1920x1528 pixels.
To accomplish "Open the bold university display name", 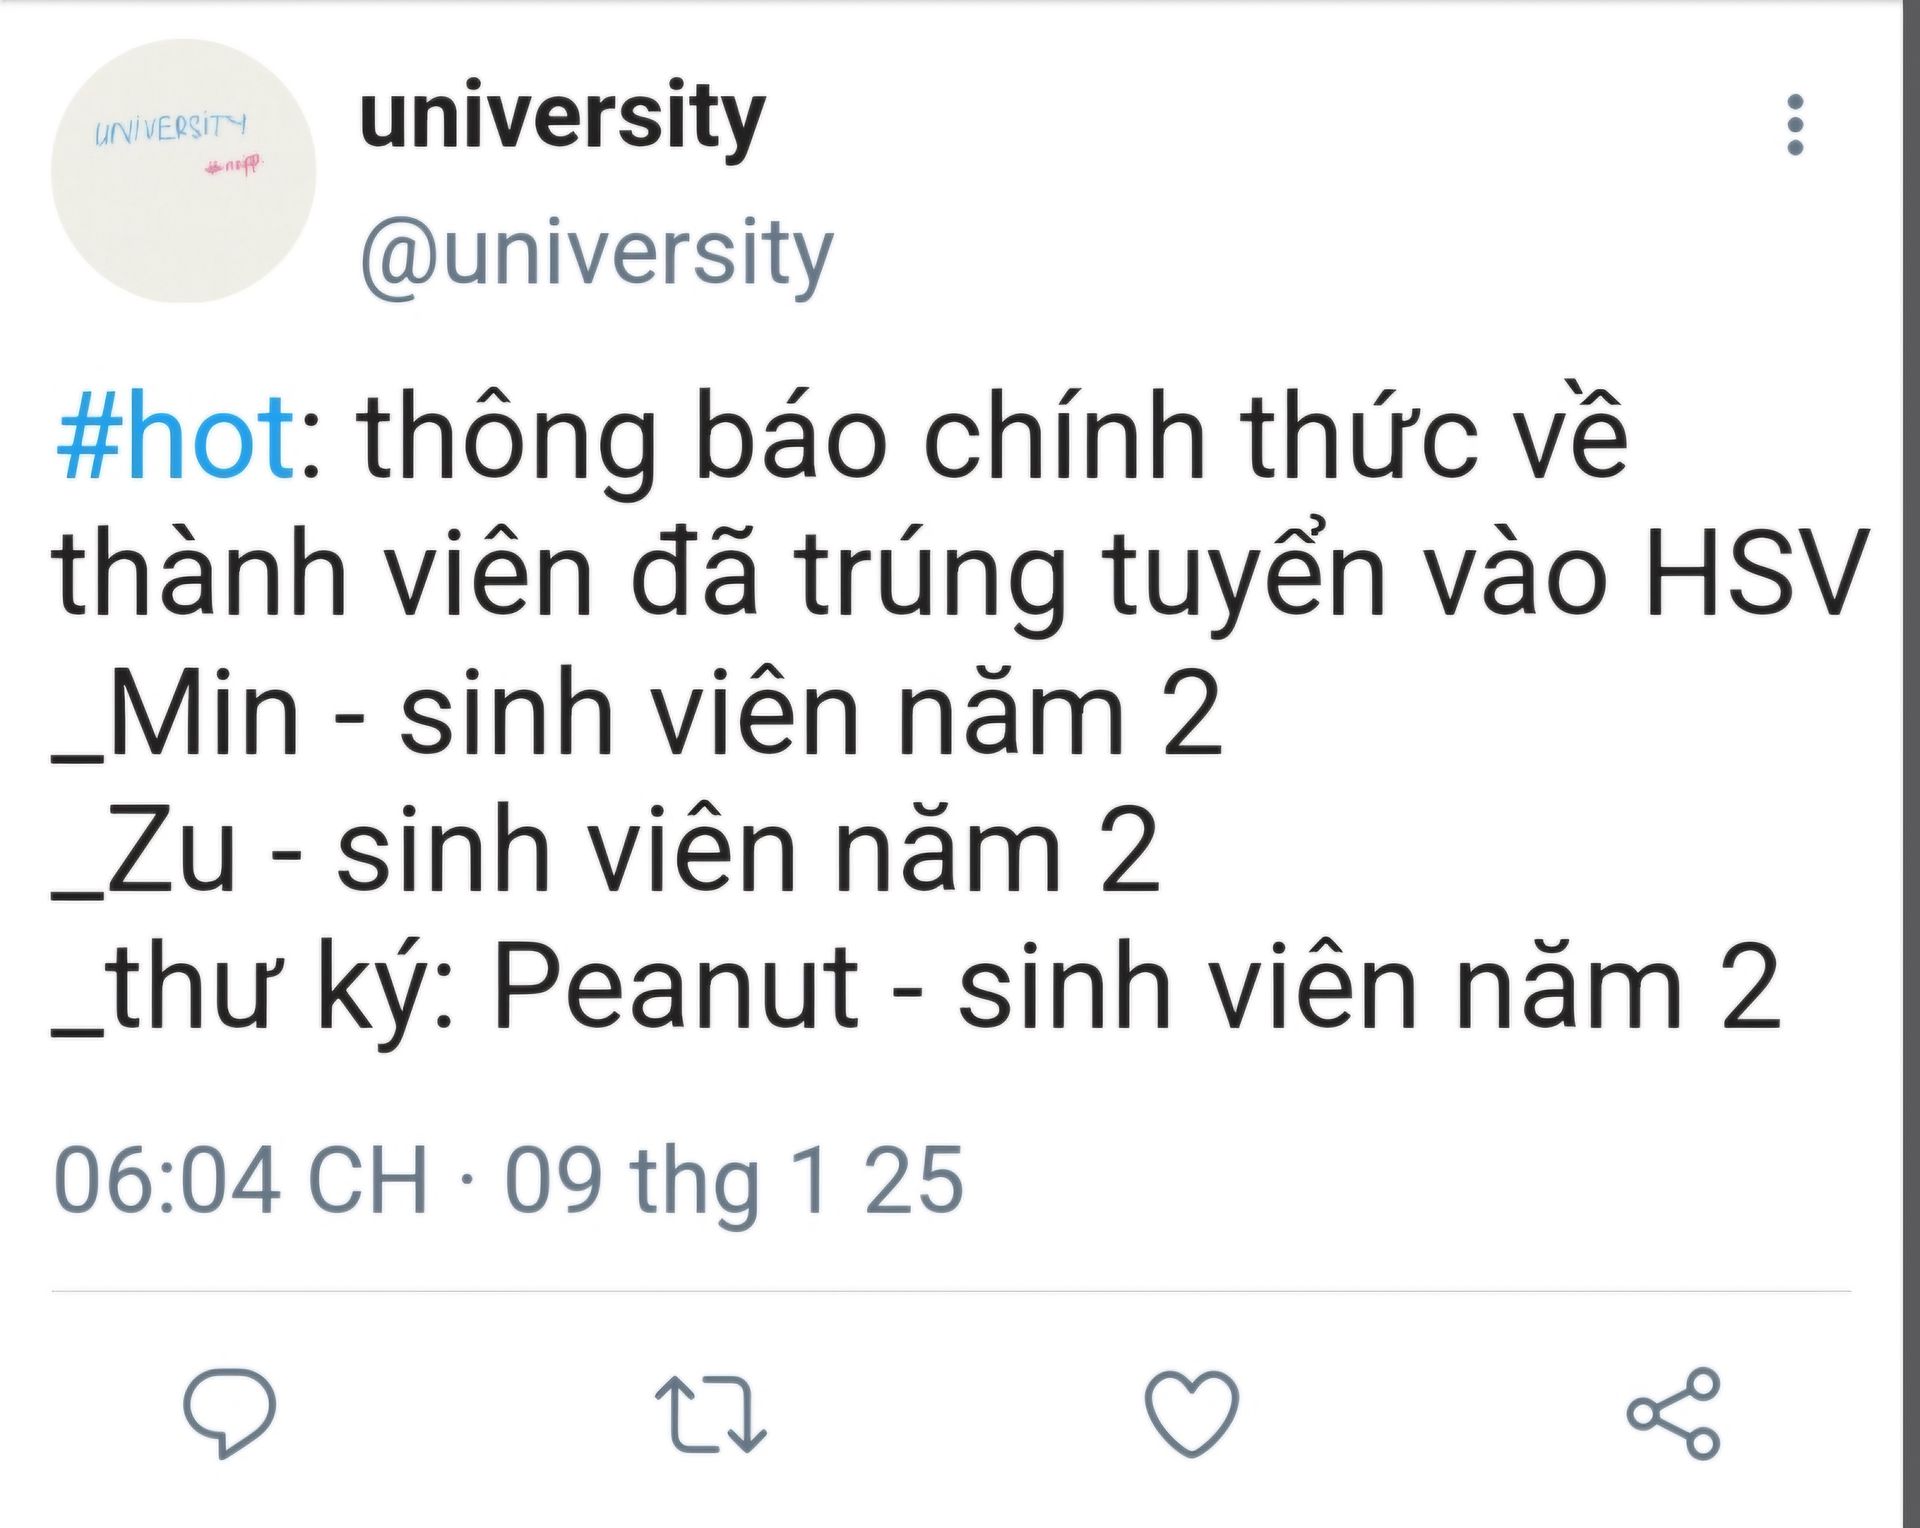I will [x=562, y=119].
